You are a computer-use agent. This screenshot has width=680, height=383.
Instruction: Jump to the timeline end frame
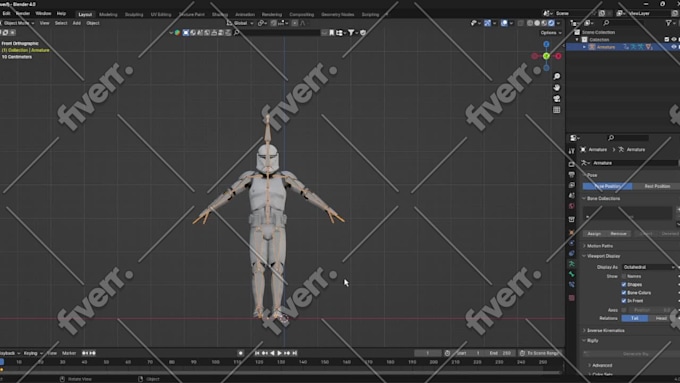(x=294, y=353)
